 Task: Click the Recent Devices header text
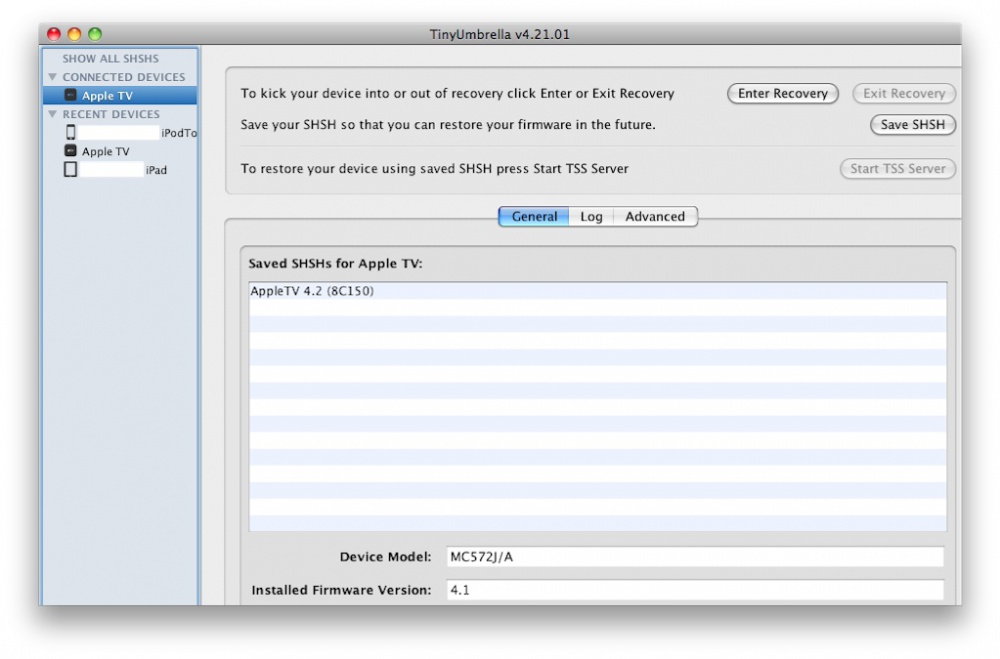pos(111,114)
